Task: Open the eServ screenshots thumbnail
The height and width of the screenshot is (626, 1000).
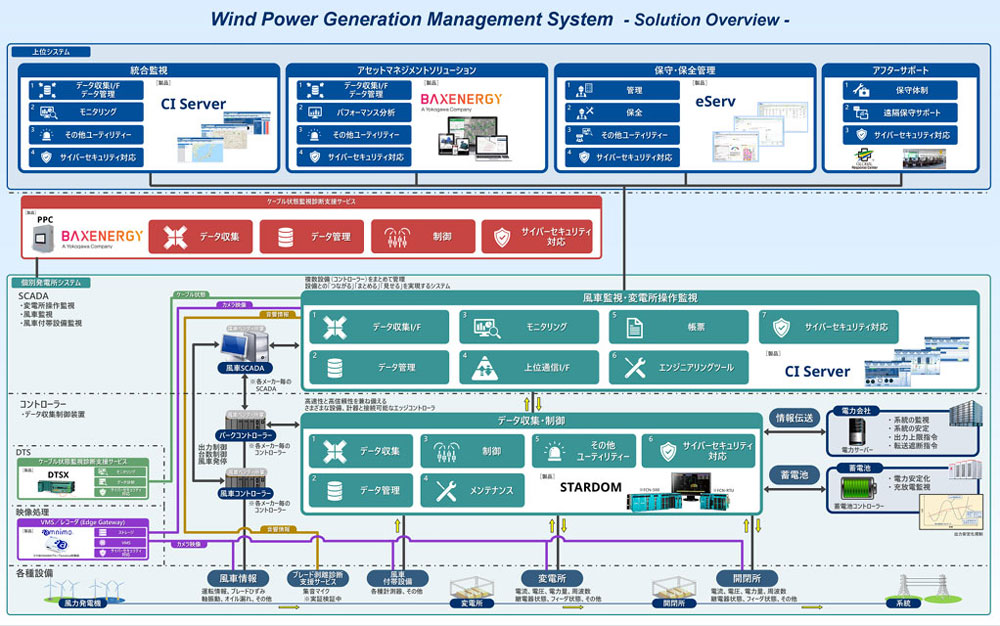Action: click(x=760, y=131)
